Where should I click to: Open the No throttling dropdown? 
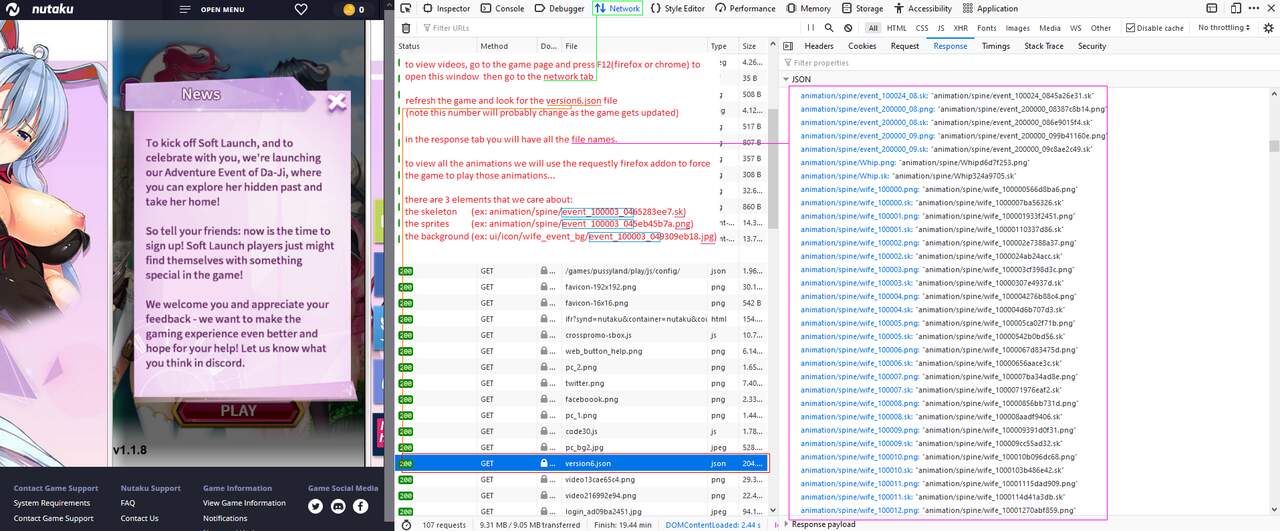(1223, 28)
